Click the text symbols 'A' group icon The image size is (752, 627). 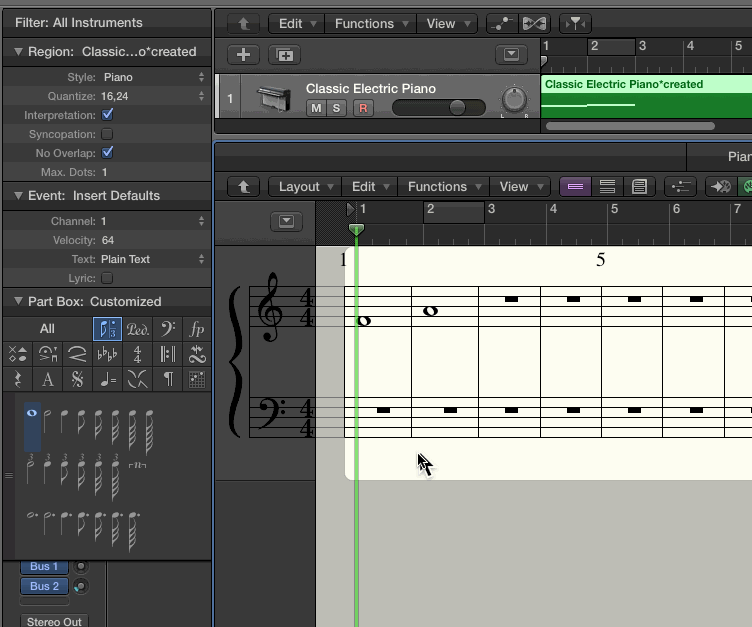(47, 379)
